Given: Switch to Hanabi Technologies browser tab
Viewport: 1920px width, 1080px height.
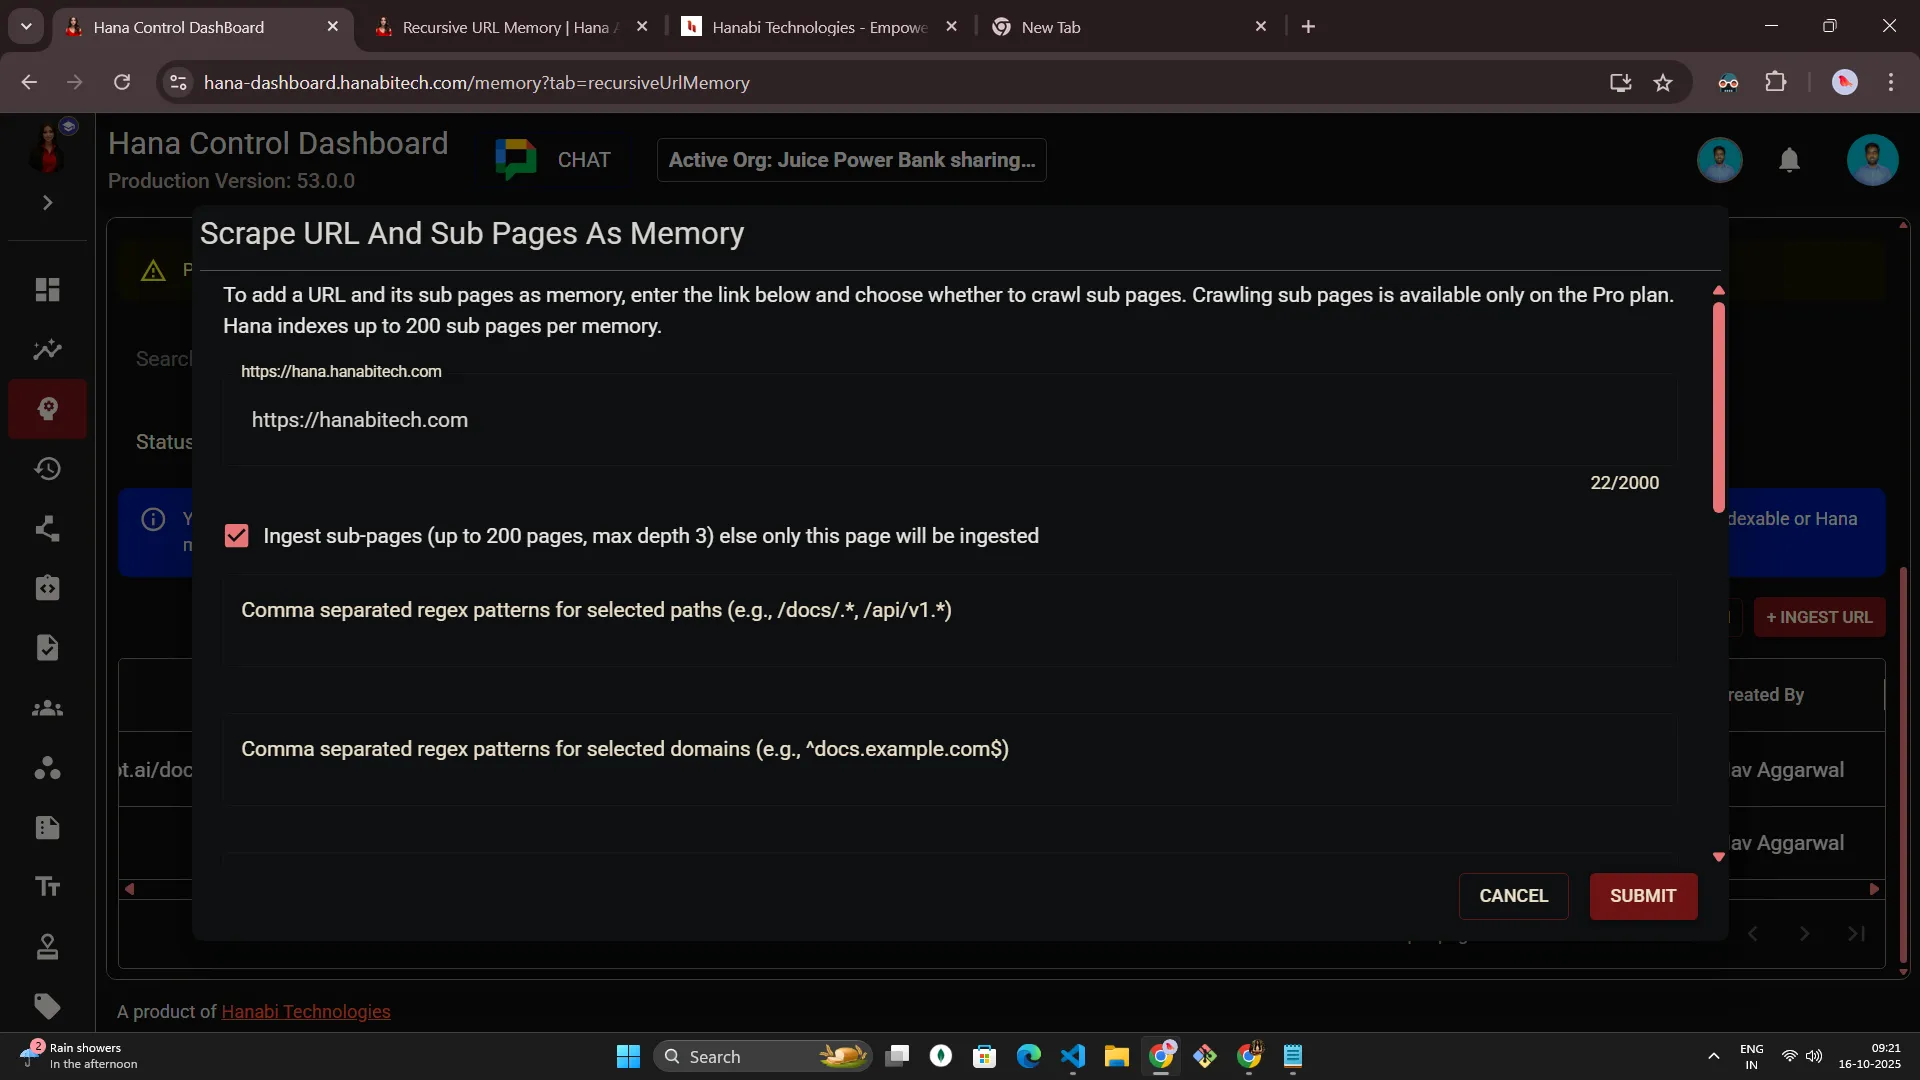Looking at the screenshot, I should click(819, 27).
